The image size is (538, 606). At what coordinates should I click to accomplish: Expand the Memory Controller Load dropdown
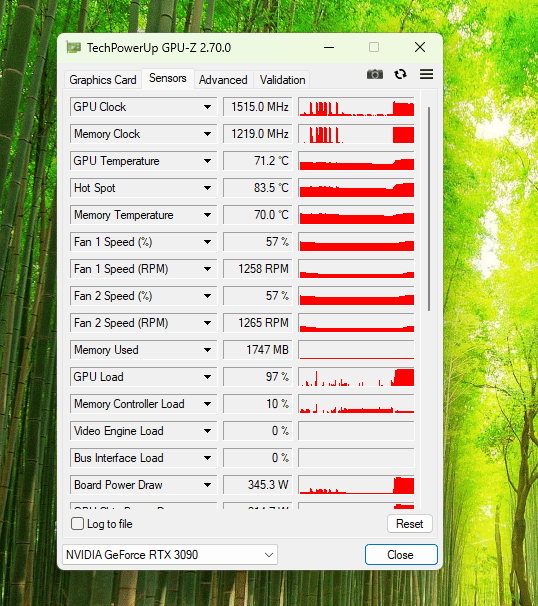coord(208,404)
